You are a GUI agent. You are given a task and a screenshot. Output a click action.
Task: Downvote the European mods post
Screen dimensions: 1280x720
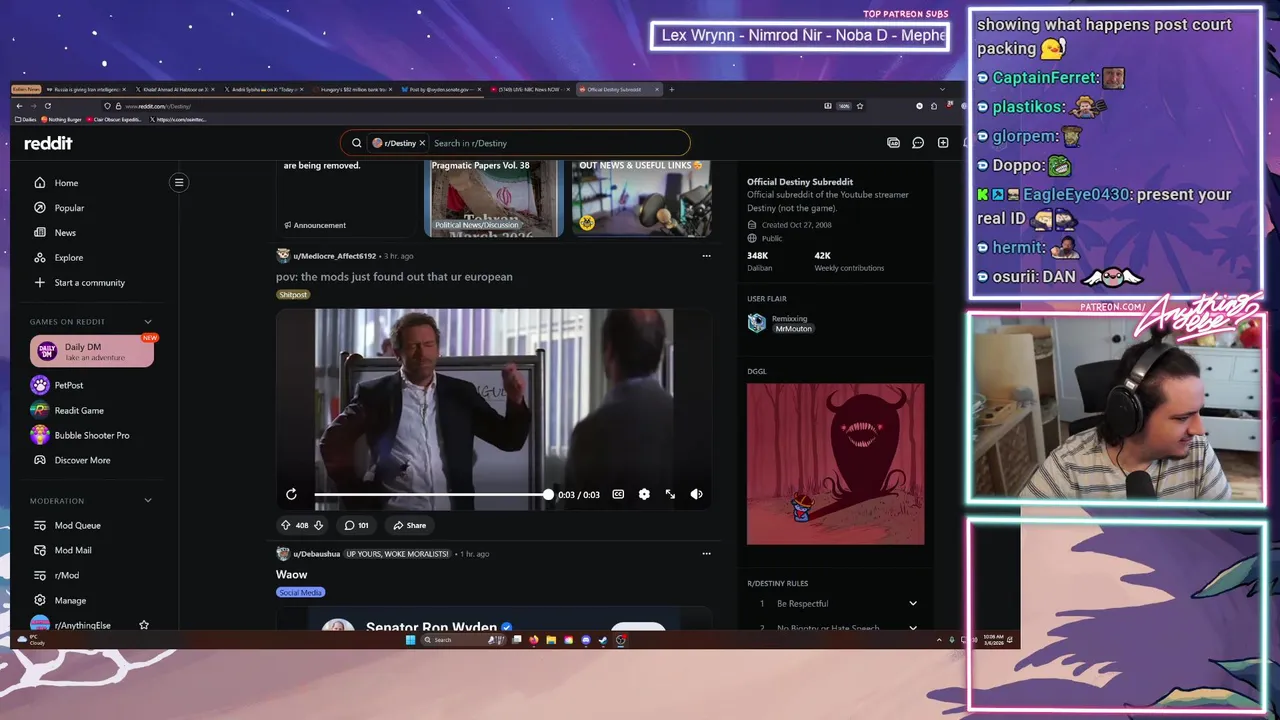[x=319, y=525]
